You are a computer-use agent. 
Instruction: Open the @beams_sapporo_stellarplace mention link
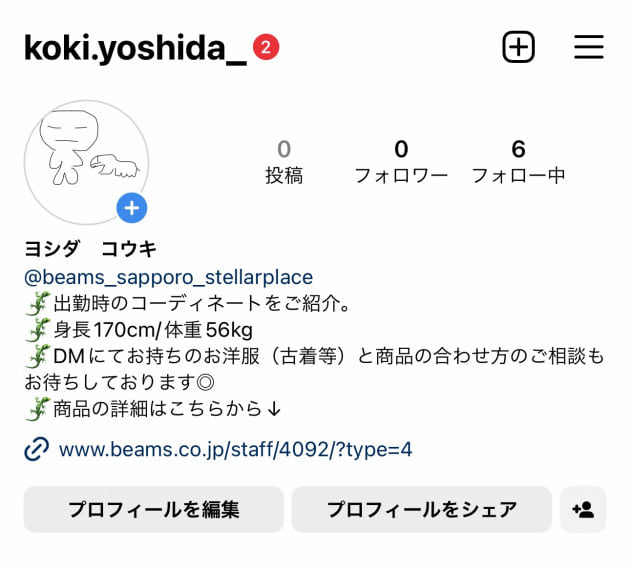coord(168,277)
